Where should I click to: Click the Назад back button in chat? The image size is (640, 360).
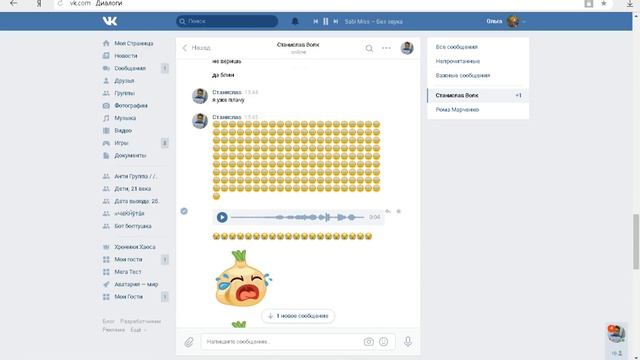coord(196,48)
